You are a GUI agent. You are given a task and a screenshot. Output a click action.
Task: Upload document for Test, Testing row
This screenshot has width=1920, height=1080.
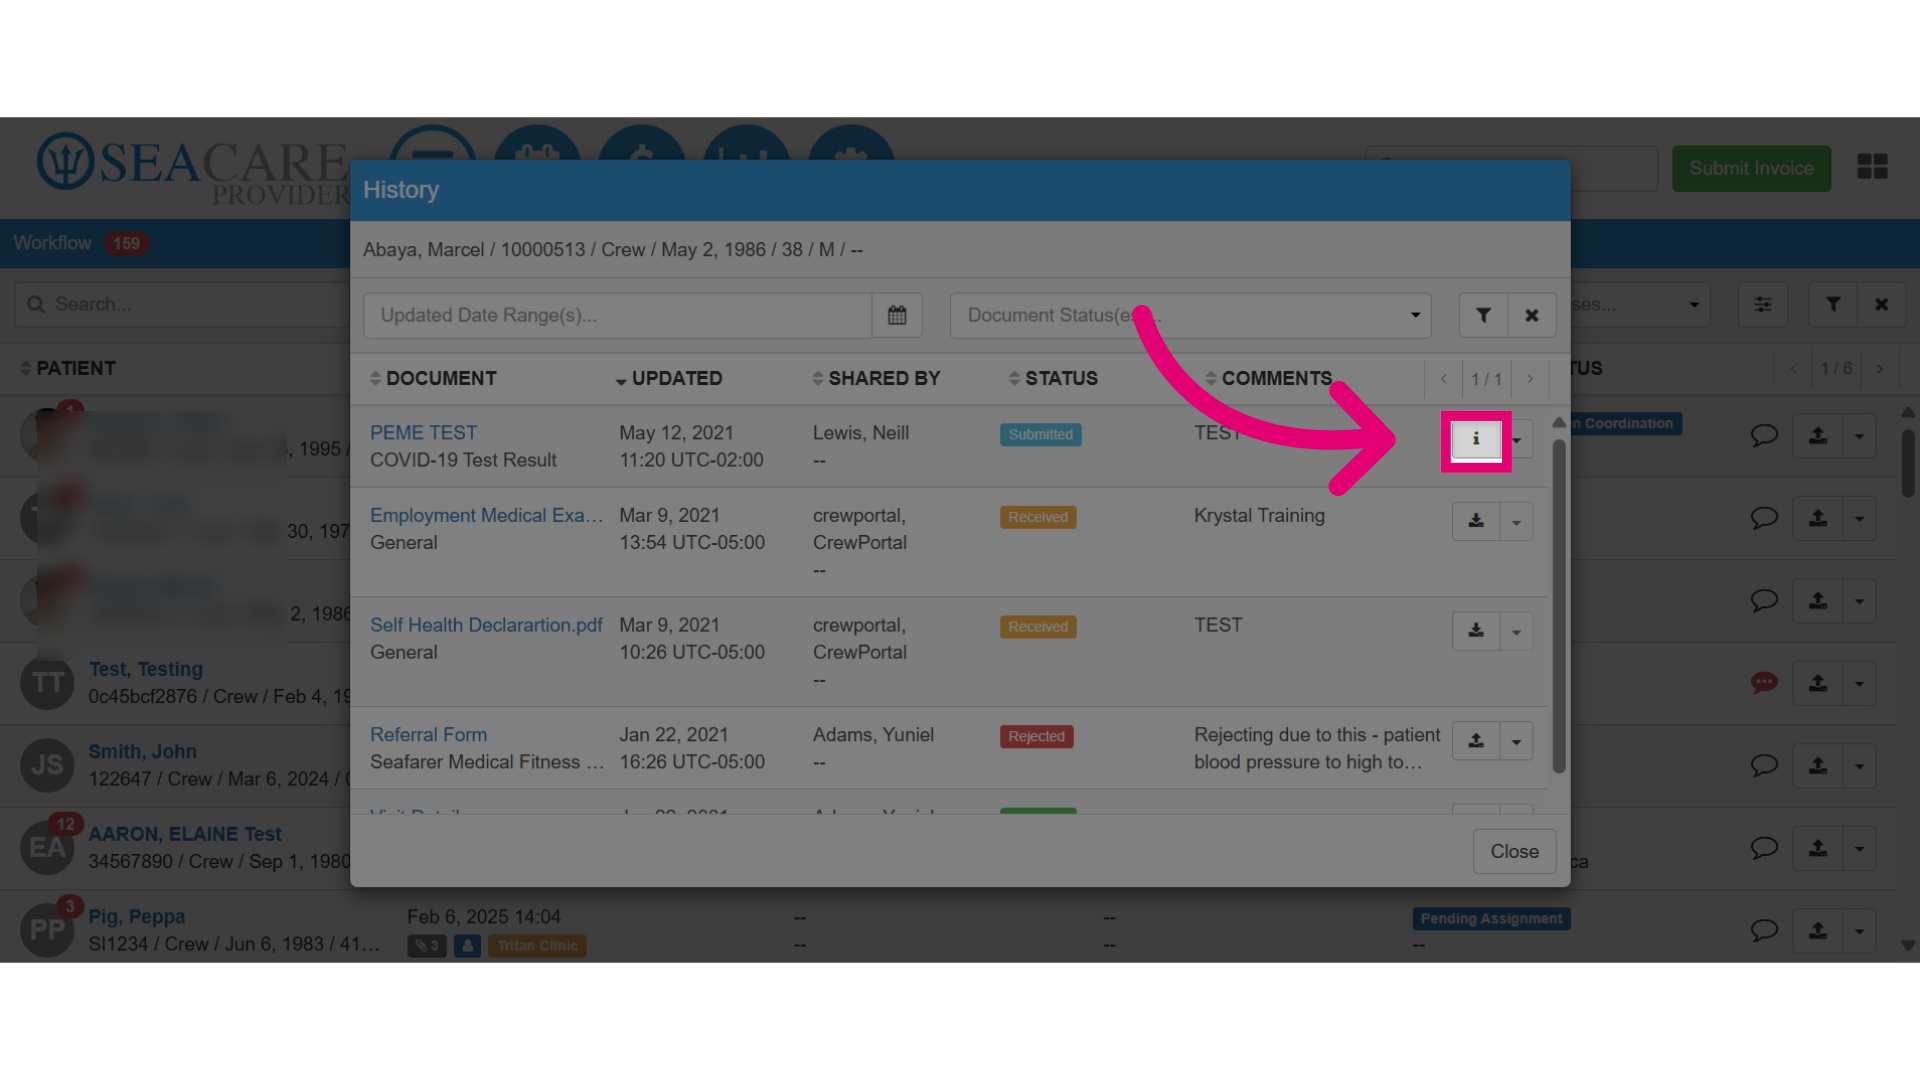click(x=1818, y=683)
